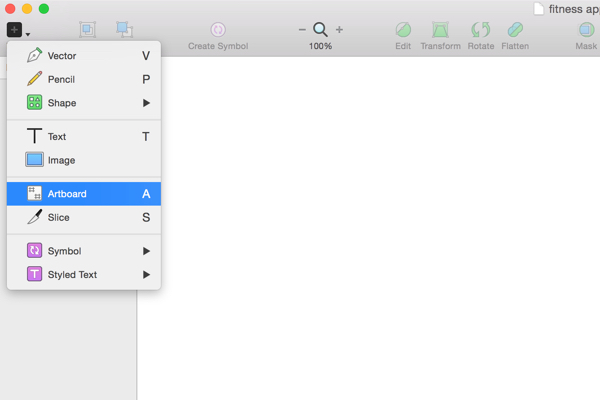Screen dimensions: 600x400
Task: Click the magnifying glass zoom icon
Action: [x=320, y=29]
